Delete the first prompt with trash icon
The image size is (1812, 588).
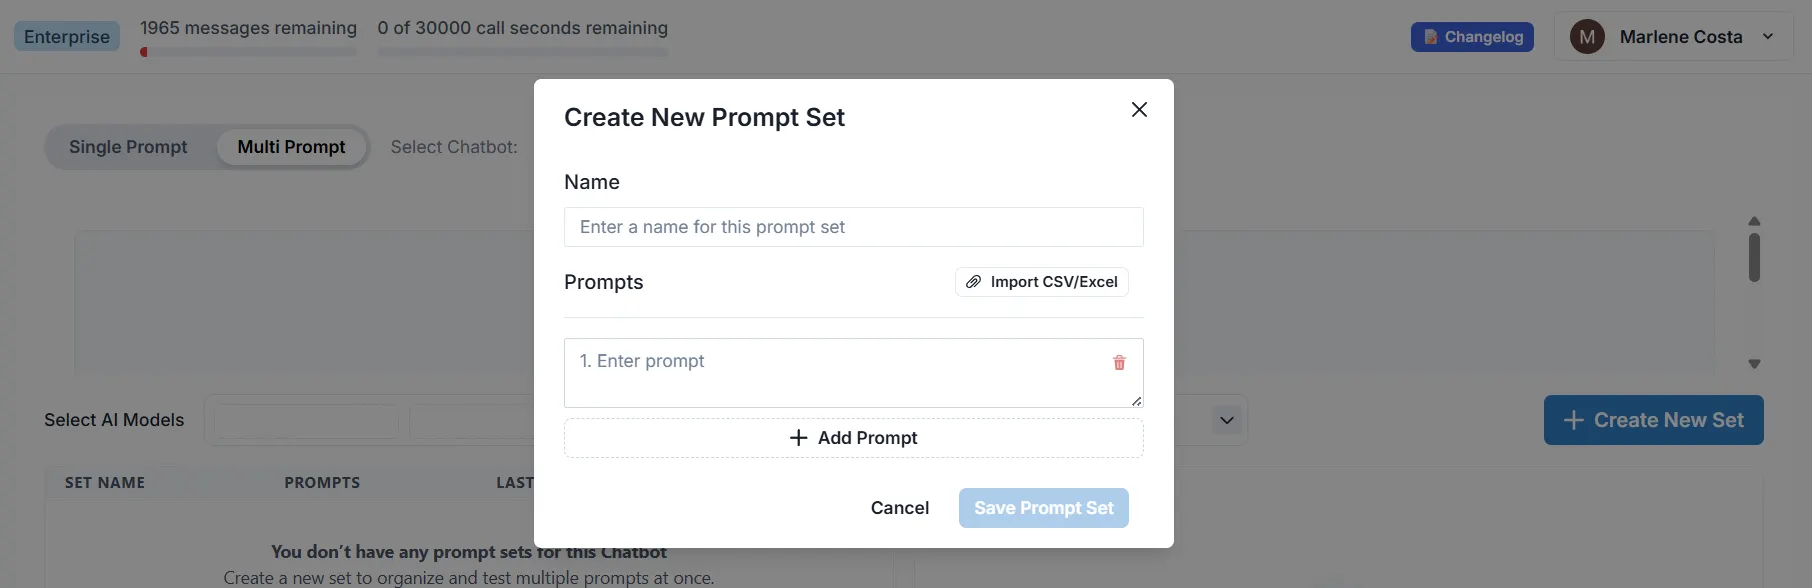1119,363
